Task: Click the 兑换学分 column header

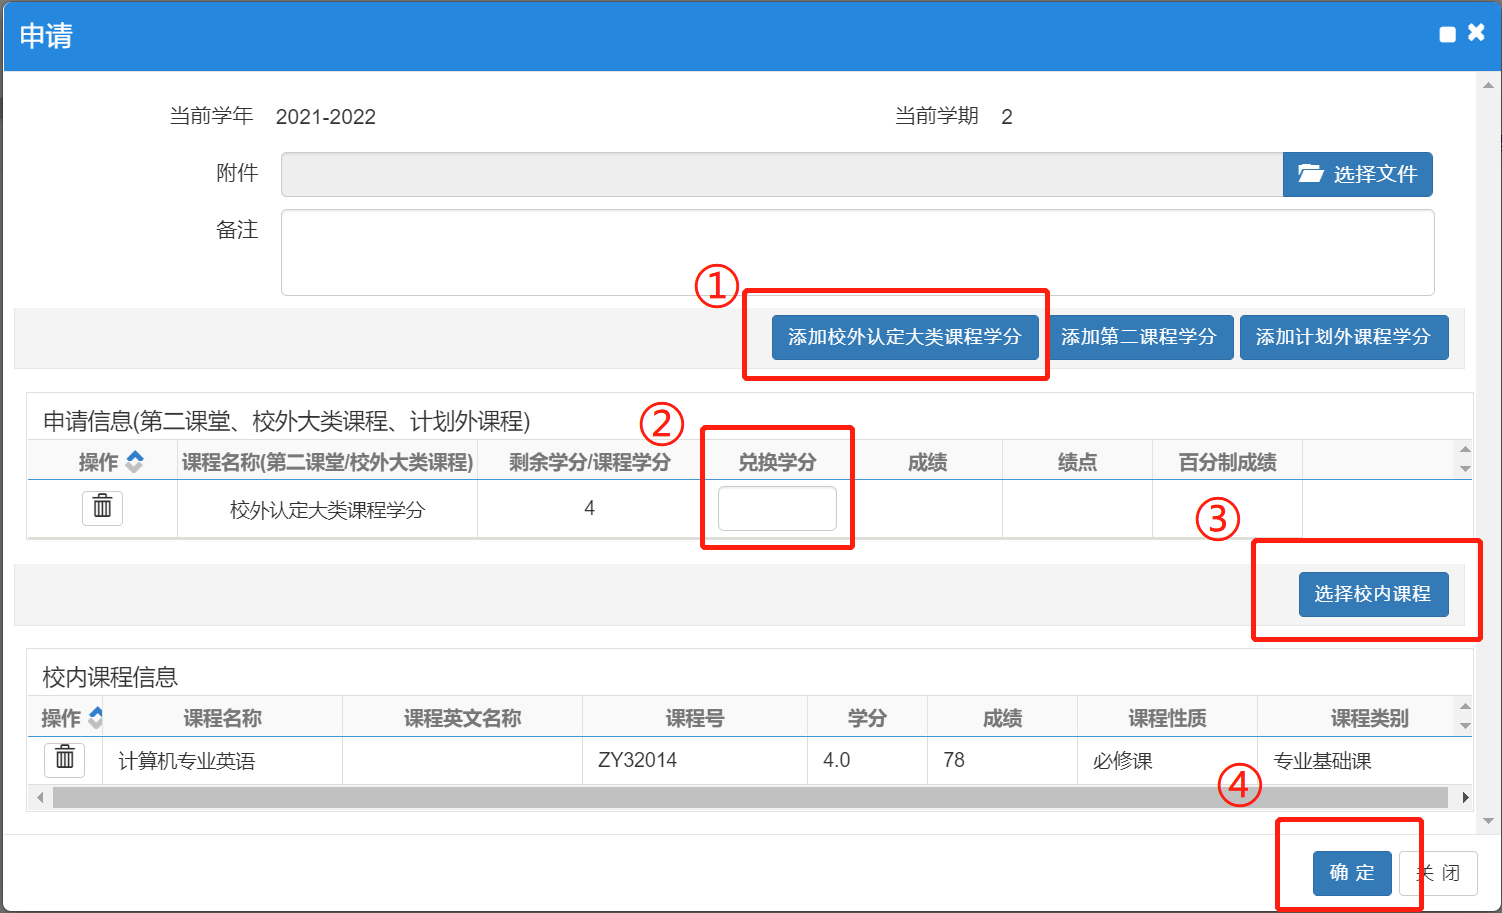Action: [777, 462]
